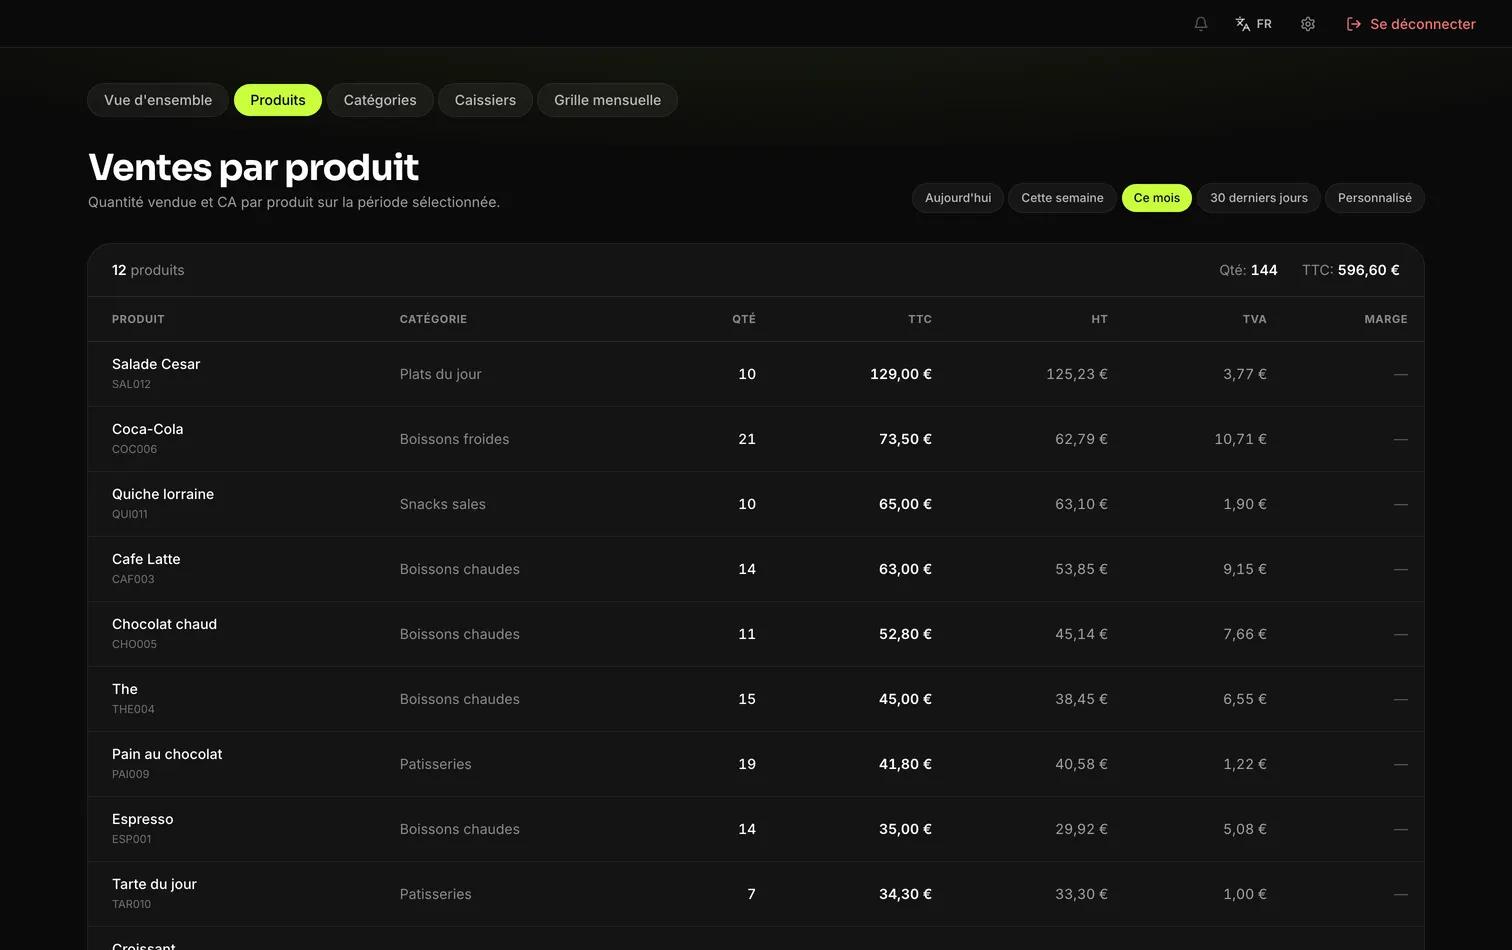Click the Snacks sales category cell
The height and width of the screenshot is (950, 1512).
click(443, 504)
